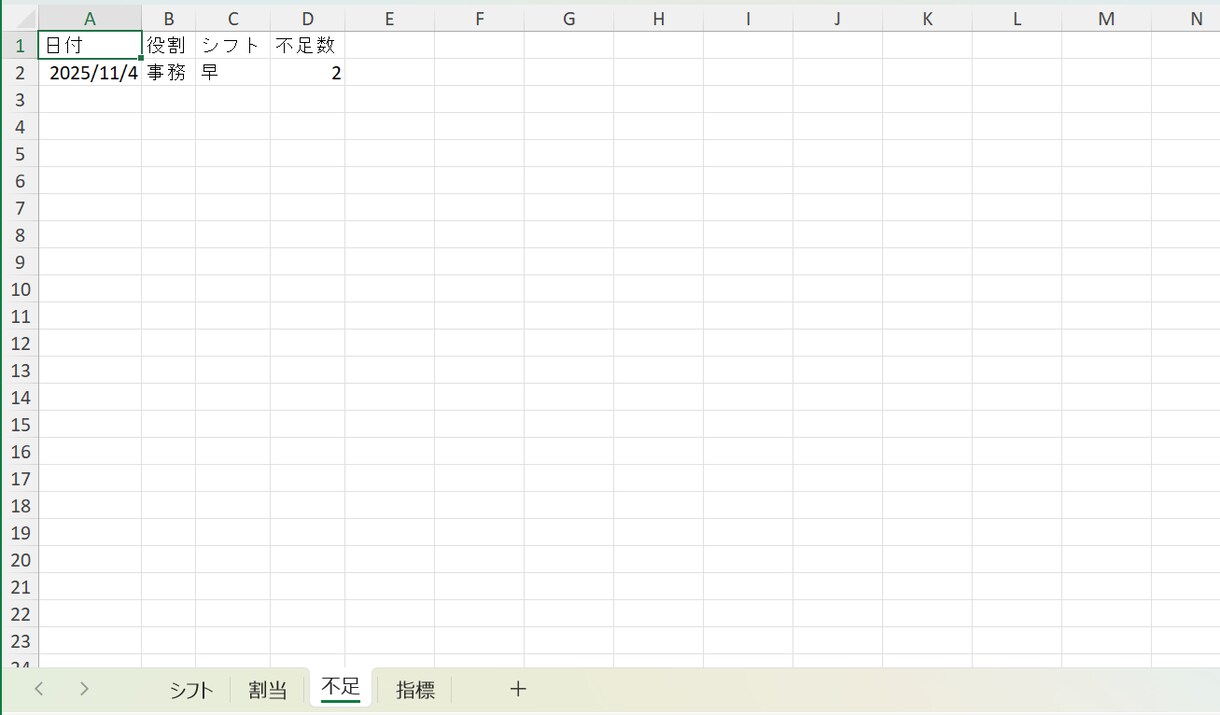Open the 割当 sheet tab
This screenshot has height=715, width=1220.
coord(268,689)
